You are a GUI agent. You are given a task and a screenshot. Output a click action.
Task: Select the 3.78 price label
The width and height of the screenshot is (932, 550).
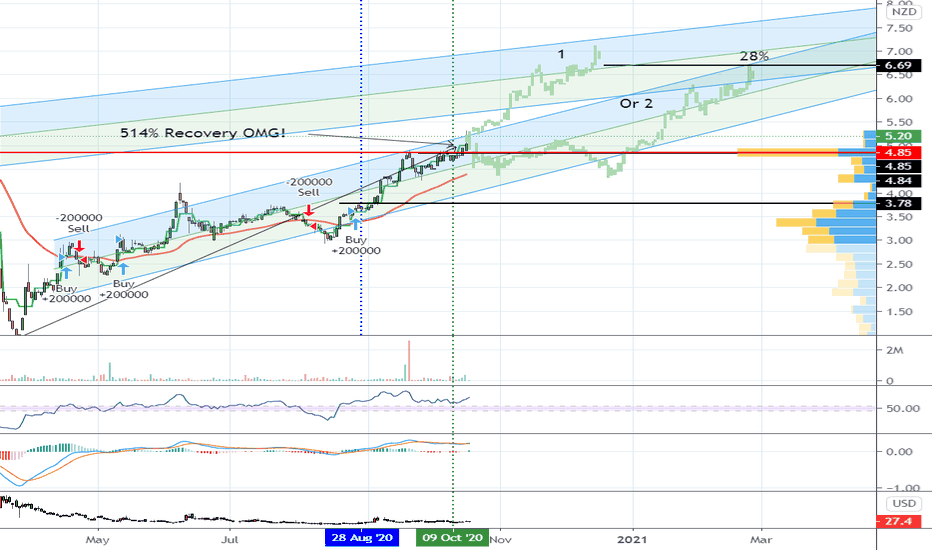tap(899, 204)
